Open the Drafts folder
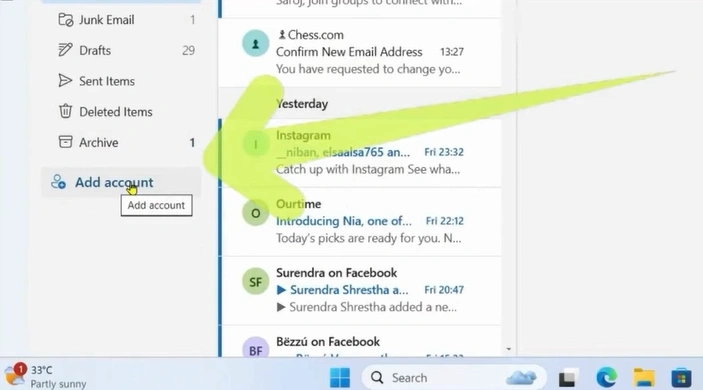This screenshot has height=390, width=703. point(121,50)
